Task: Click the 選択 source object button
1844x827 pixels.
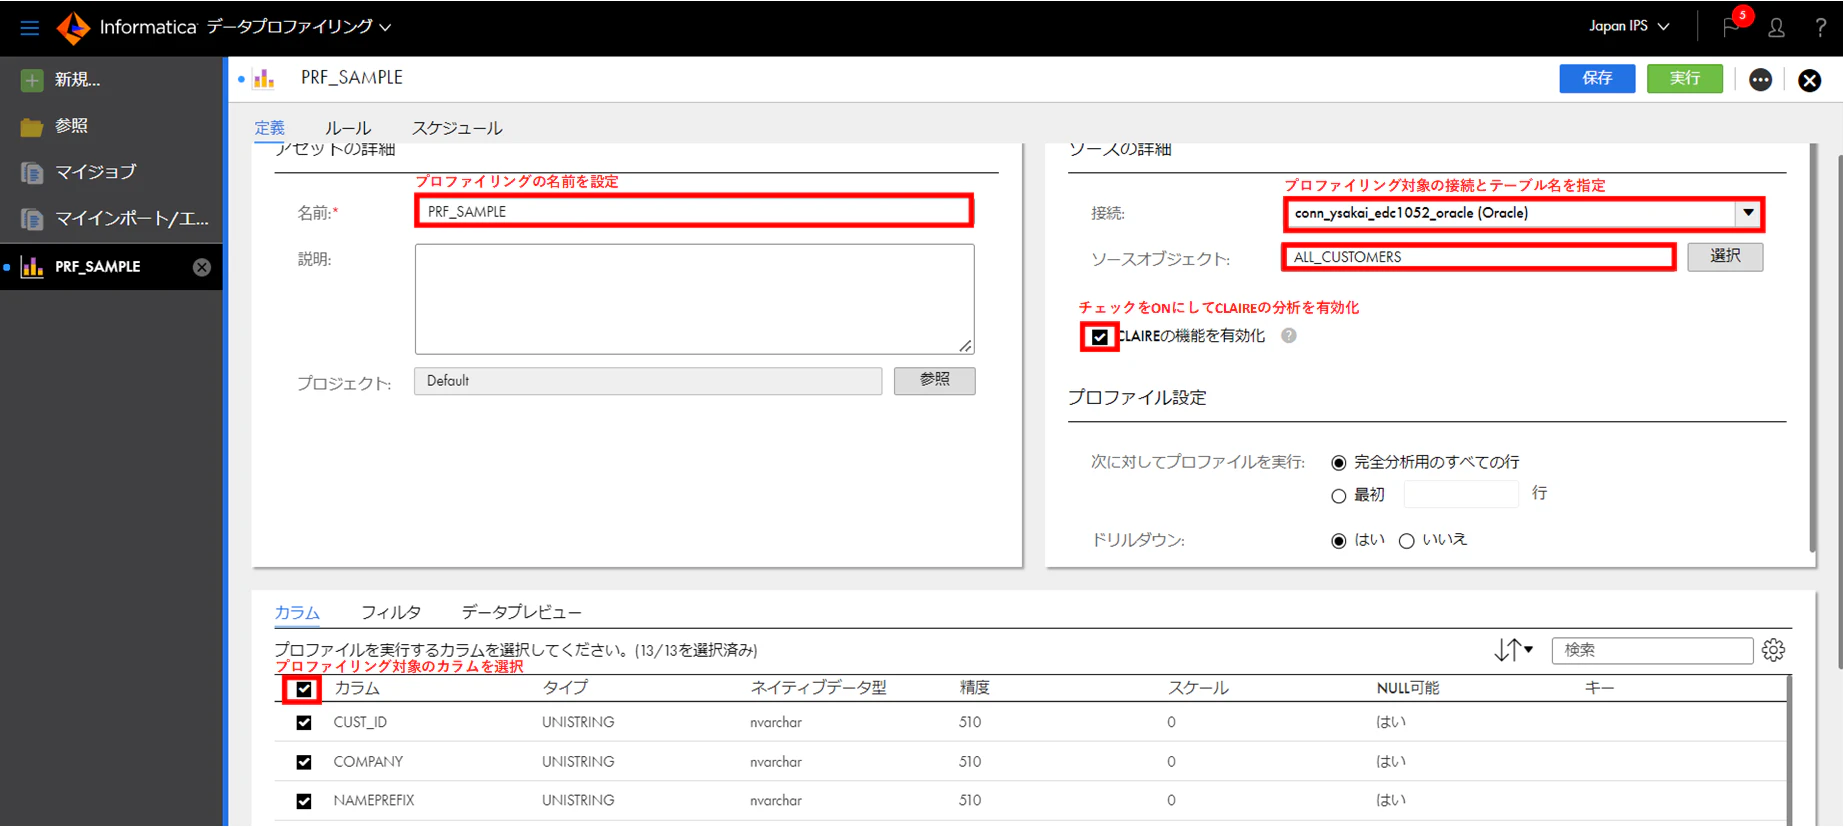Action: click(x=1725, y=257)
